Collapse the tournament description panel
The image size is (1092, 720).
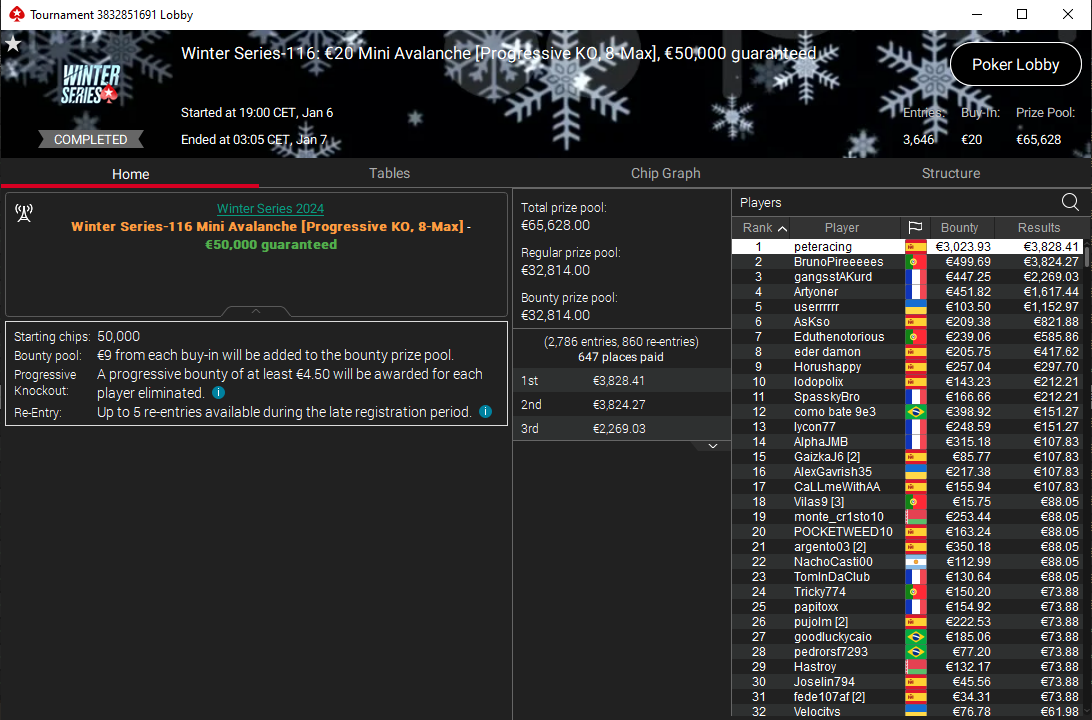coord(256,311)
